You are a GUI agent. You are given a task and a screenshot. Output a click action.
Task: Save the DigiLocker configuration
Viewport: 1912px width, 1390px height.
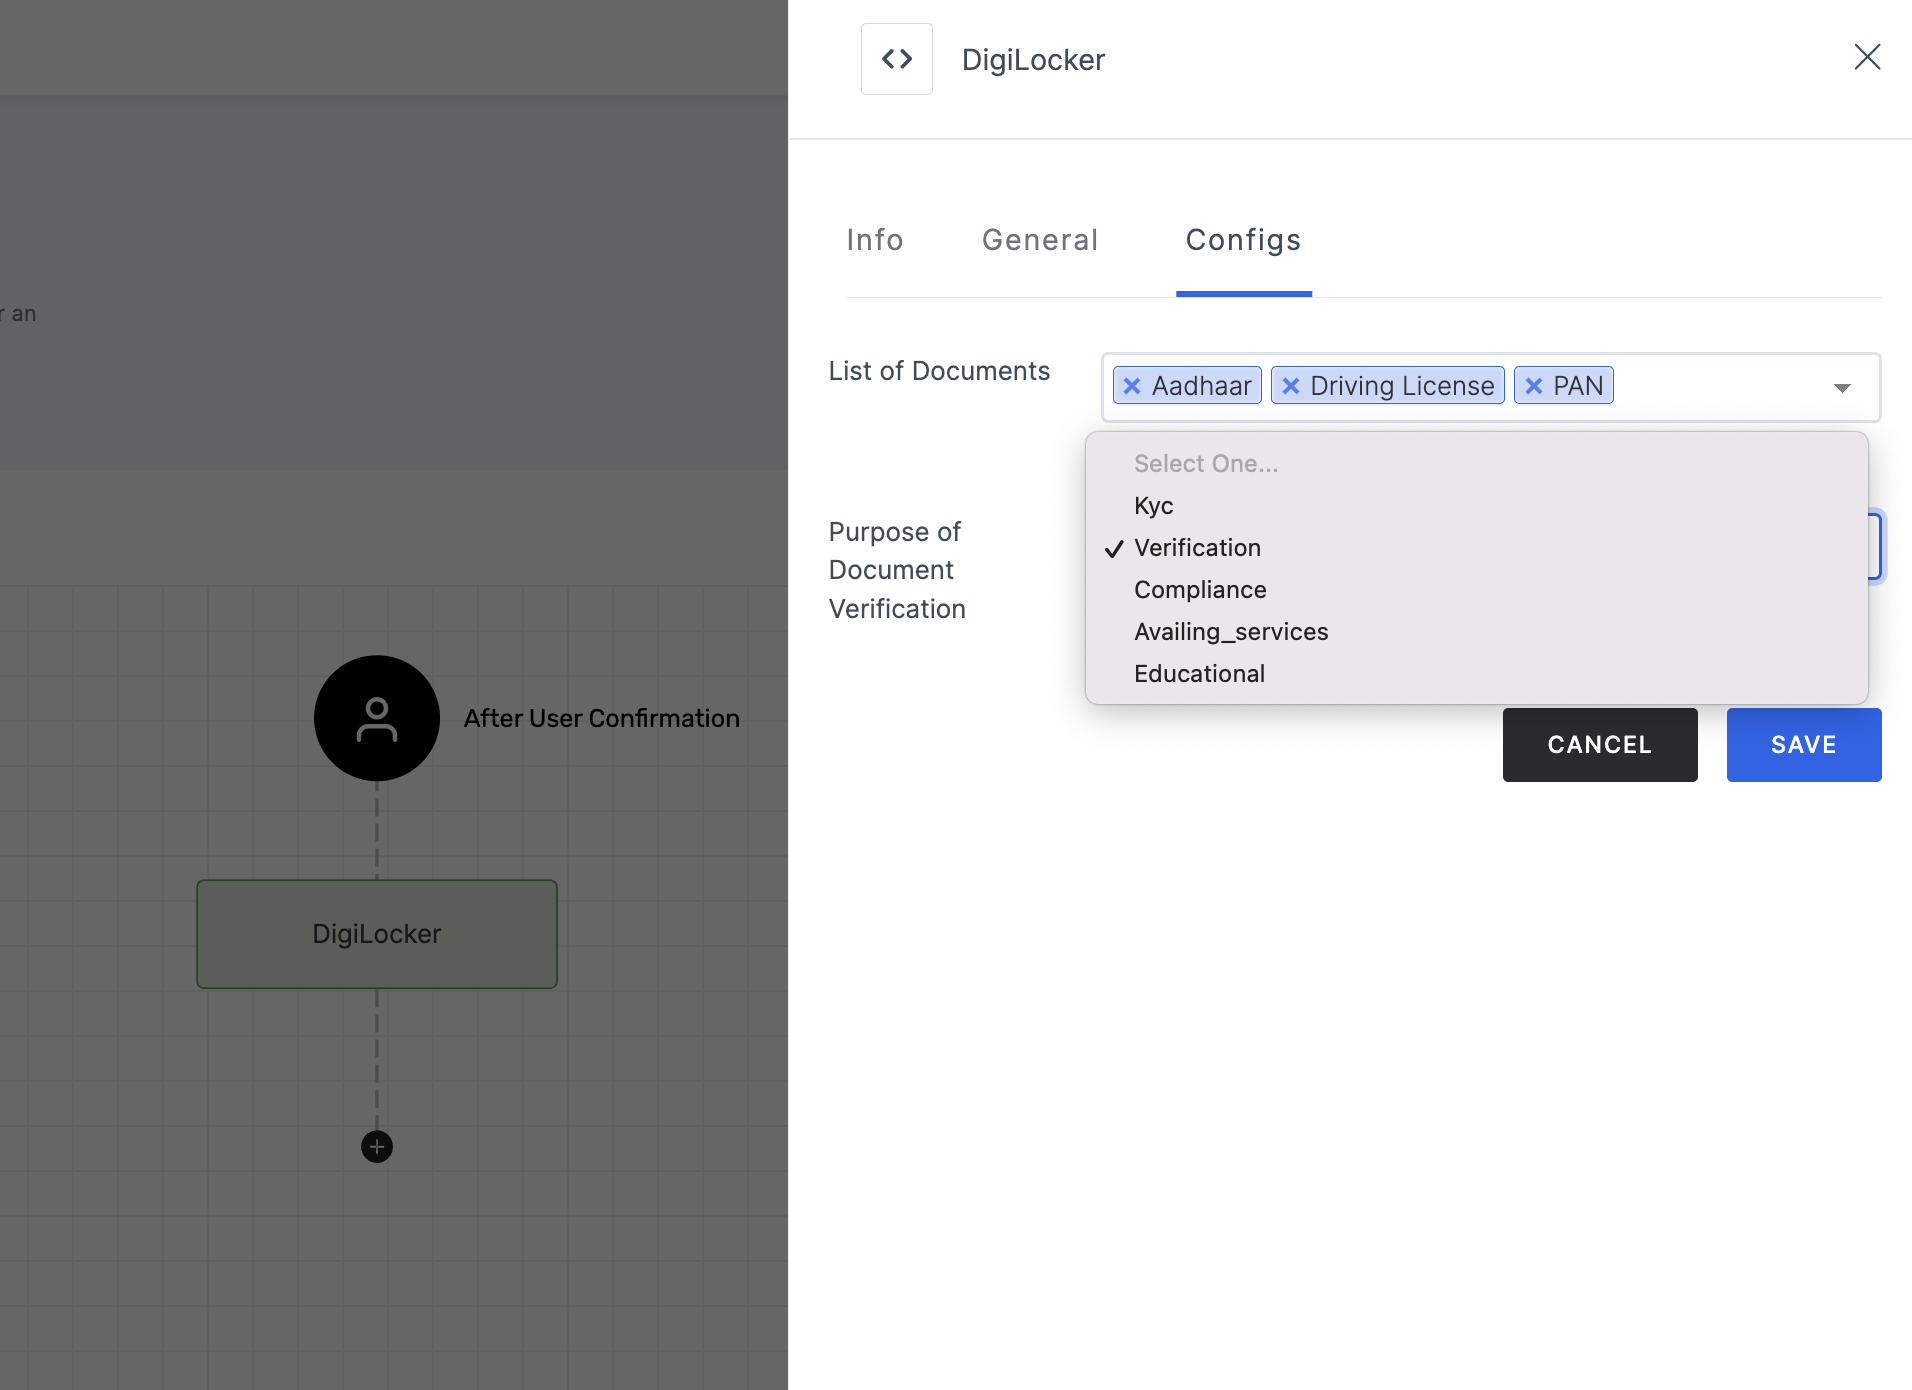tap(1804, 745)
